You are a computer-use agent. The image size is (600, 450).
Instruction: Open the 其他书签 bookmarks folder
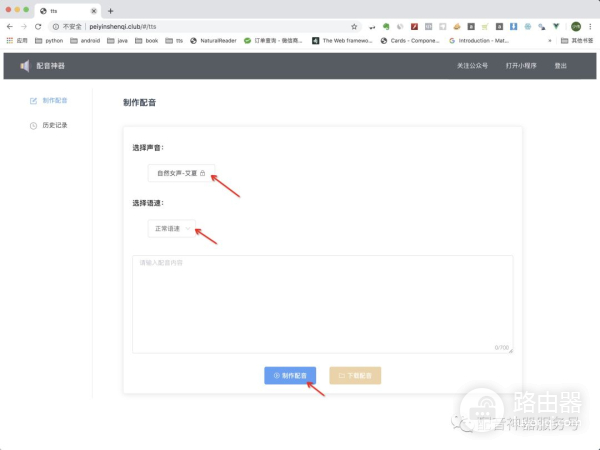[x=577, y=41]
